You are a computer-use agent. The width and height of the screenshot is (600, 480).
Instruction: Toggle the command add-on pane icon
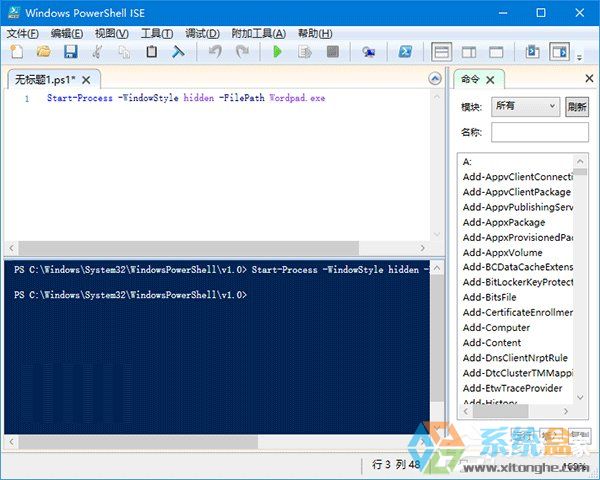[x=559, y=52]
